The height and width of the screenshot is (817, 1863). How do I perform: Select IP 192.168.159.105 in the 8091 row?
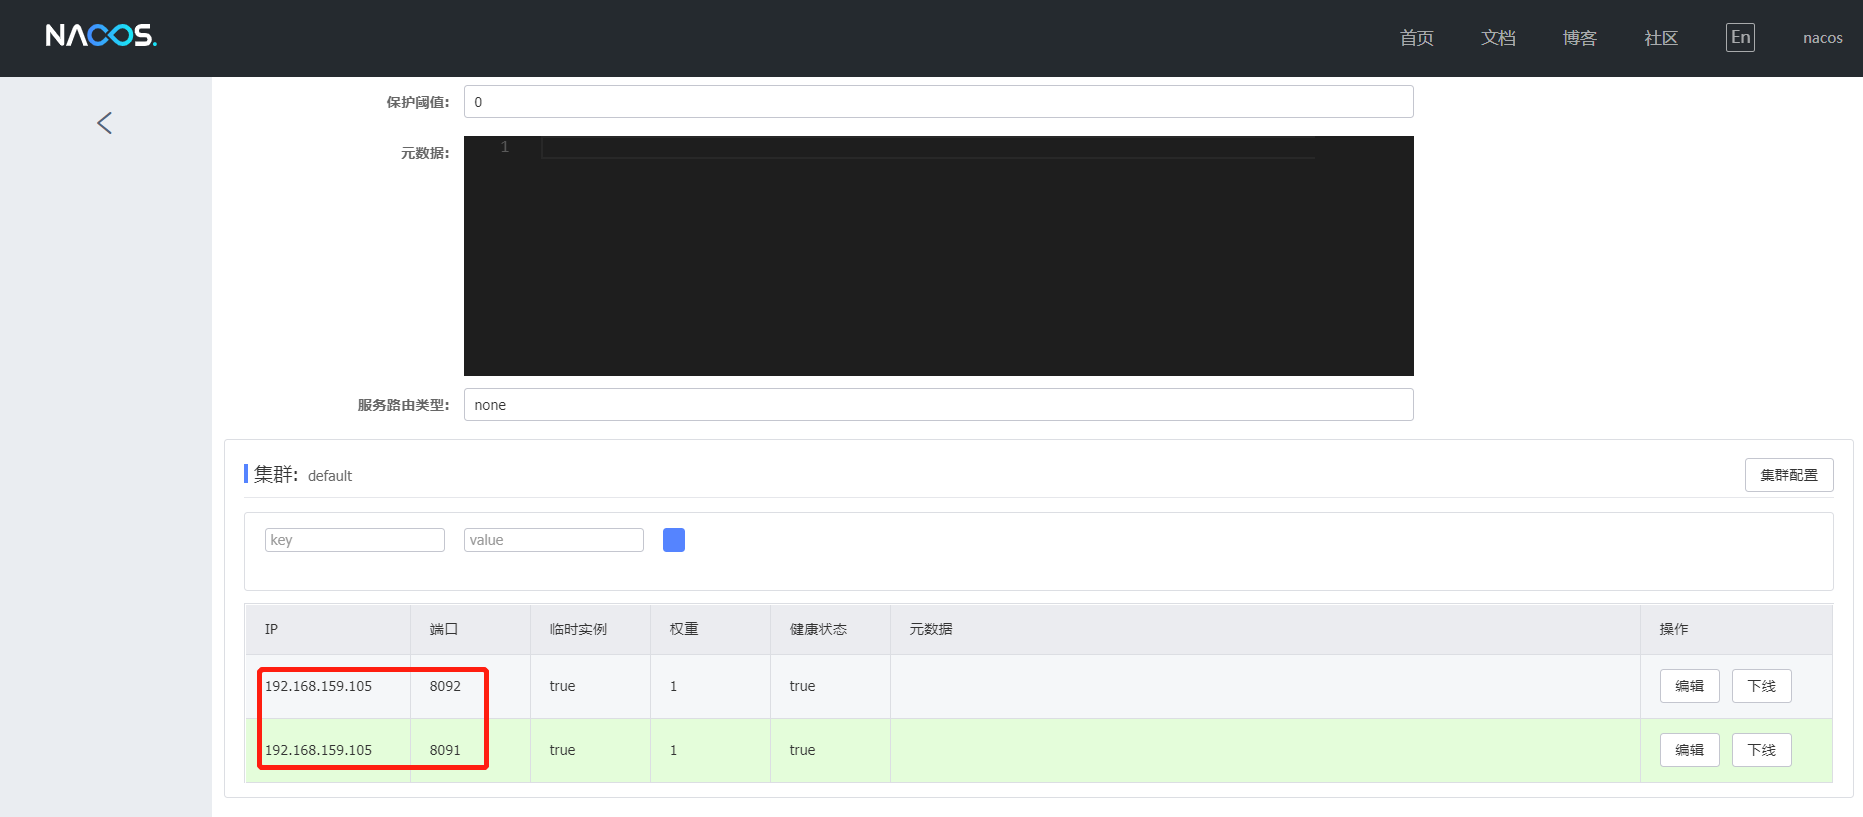(318, 750)
